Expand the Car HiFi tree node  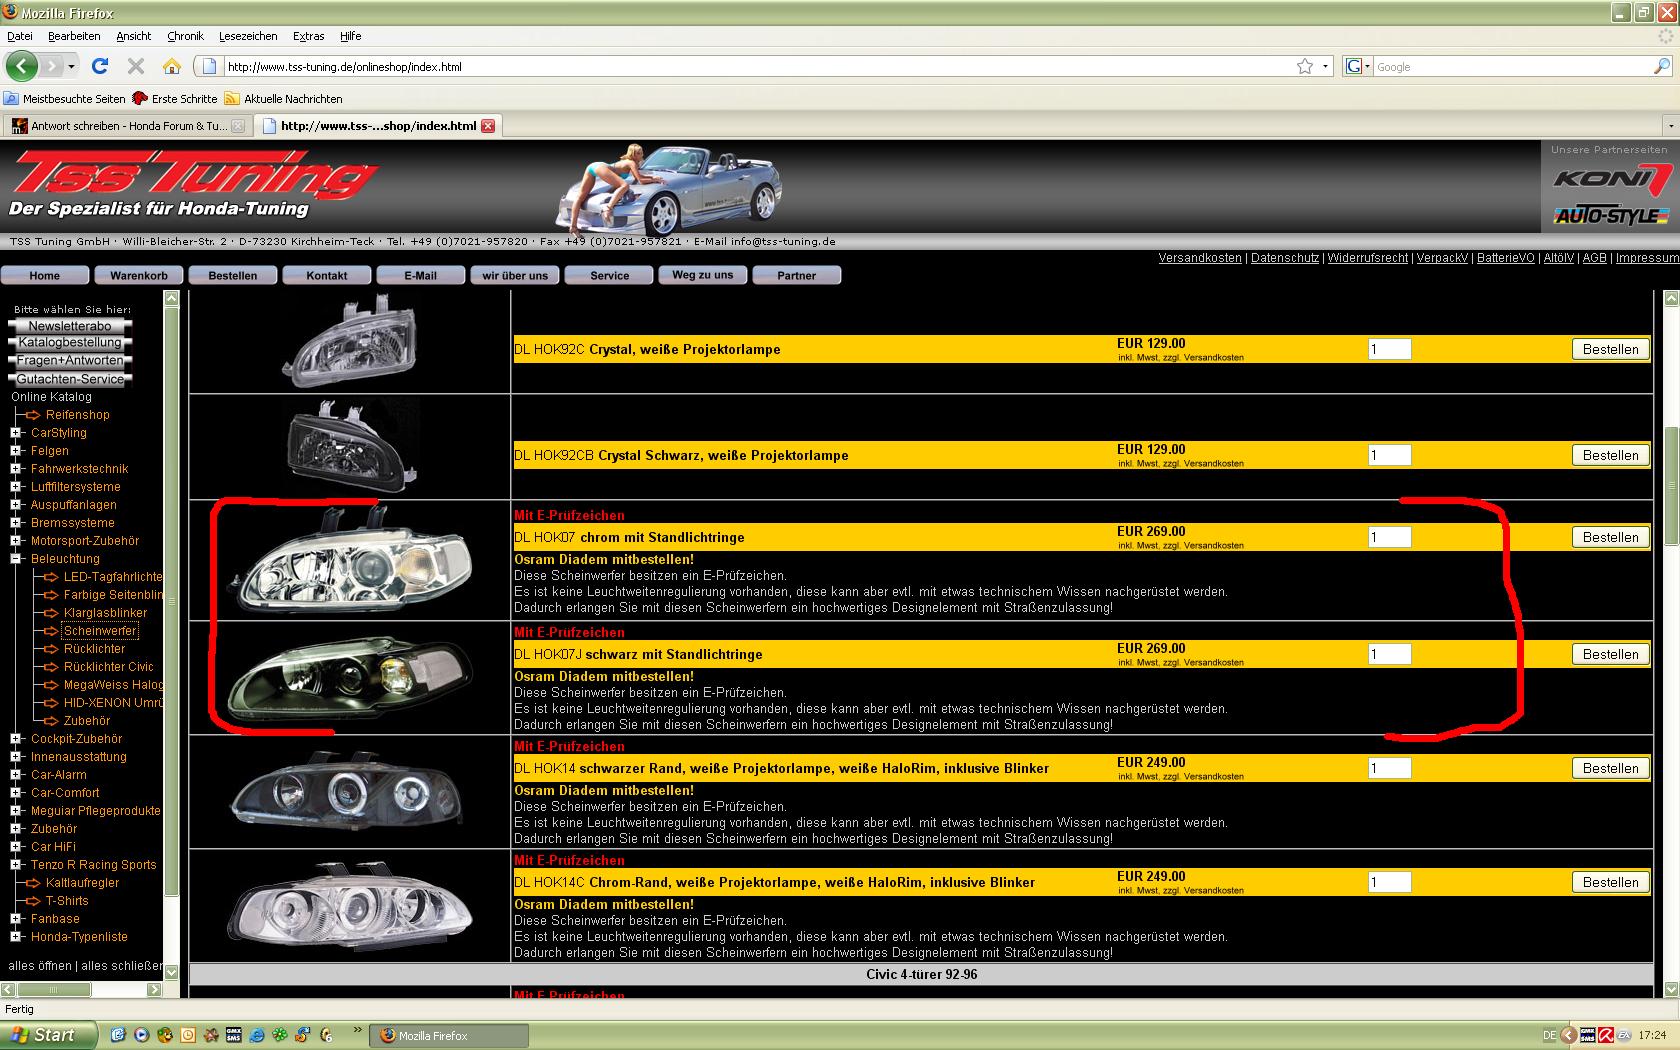tap(16, 847)
